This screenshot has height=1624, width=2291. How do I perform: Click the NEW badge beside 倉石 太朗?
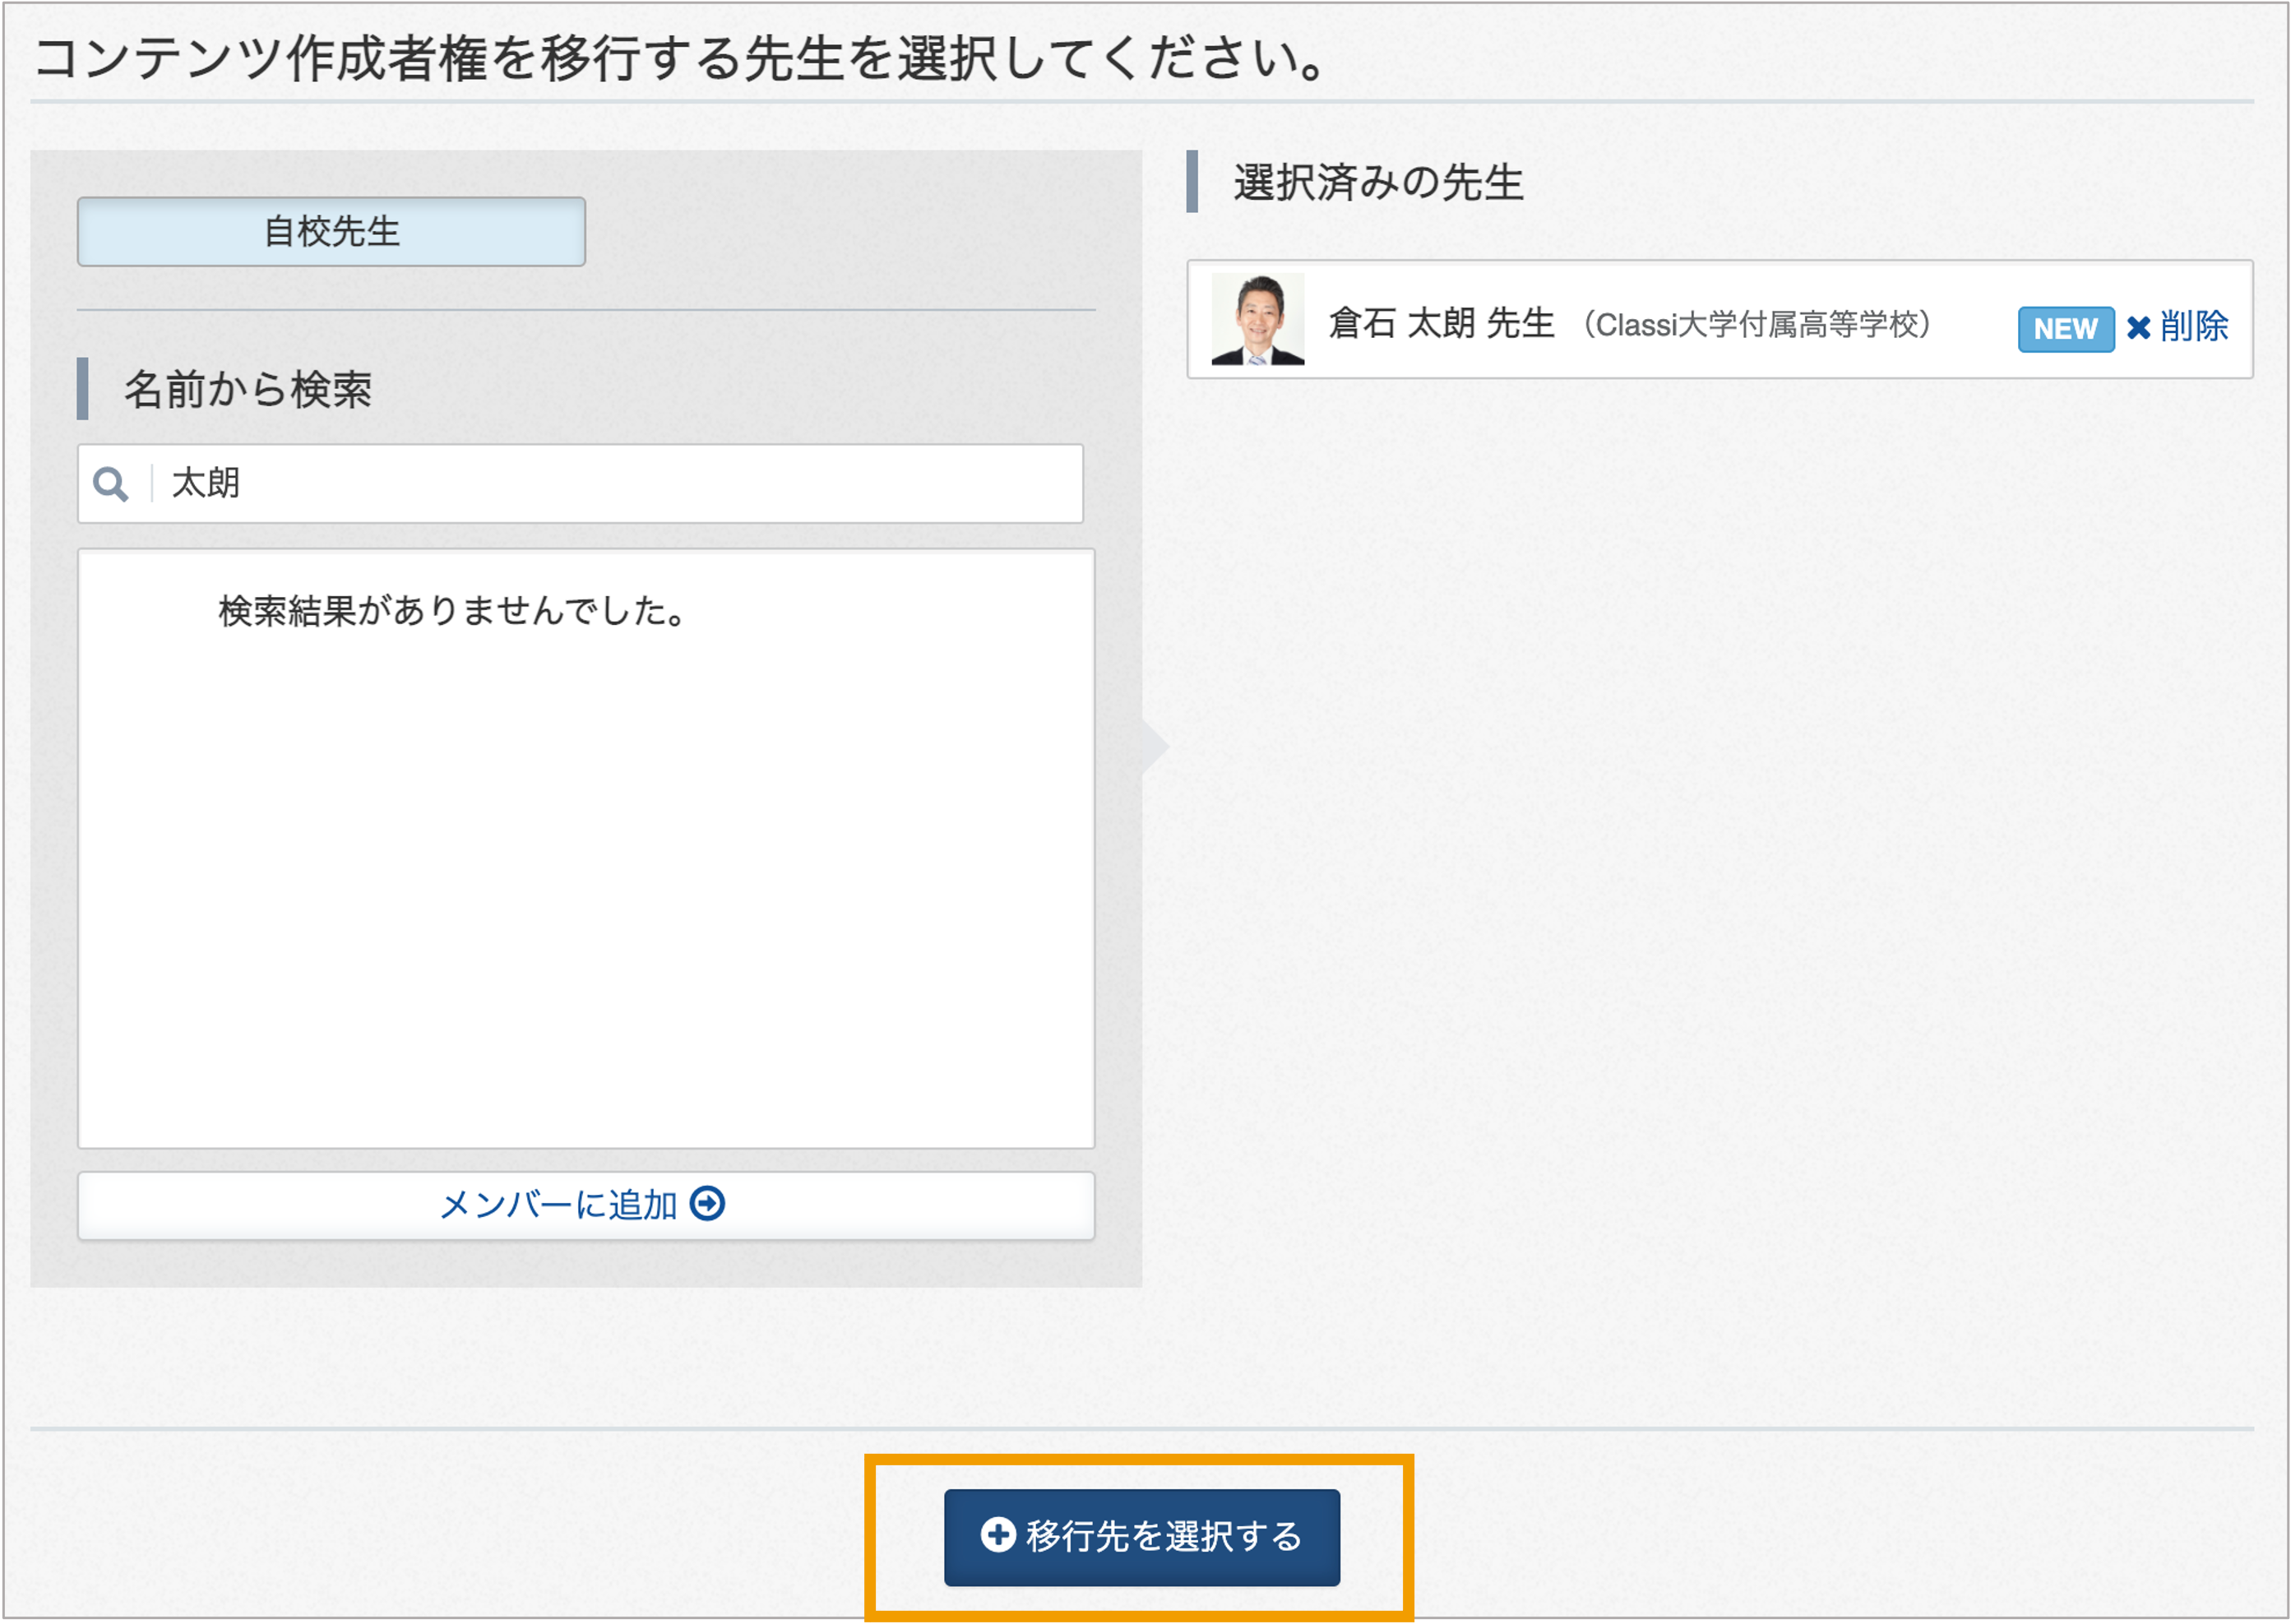point(2066,329)
